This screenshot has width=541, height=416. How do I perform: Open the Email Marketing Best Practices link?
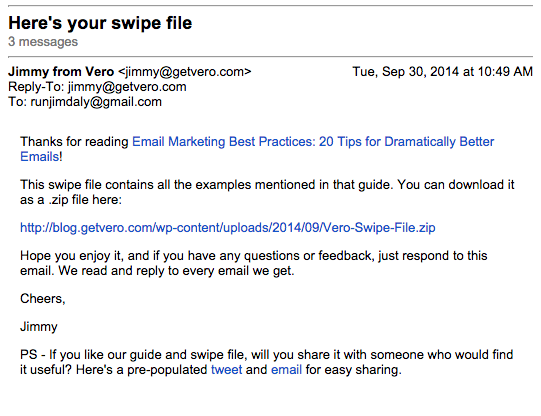313,142
